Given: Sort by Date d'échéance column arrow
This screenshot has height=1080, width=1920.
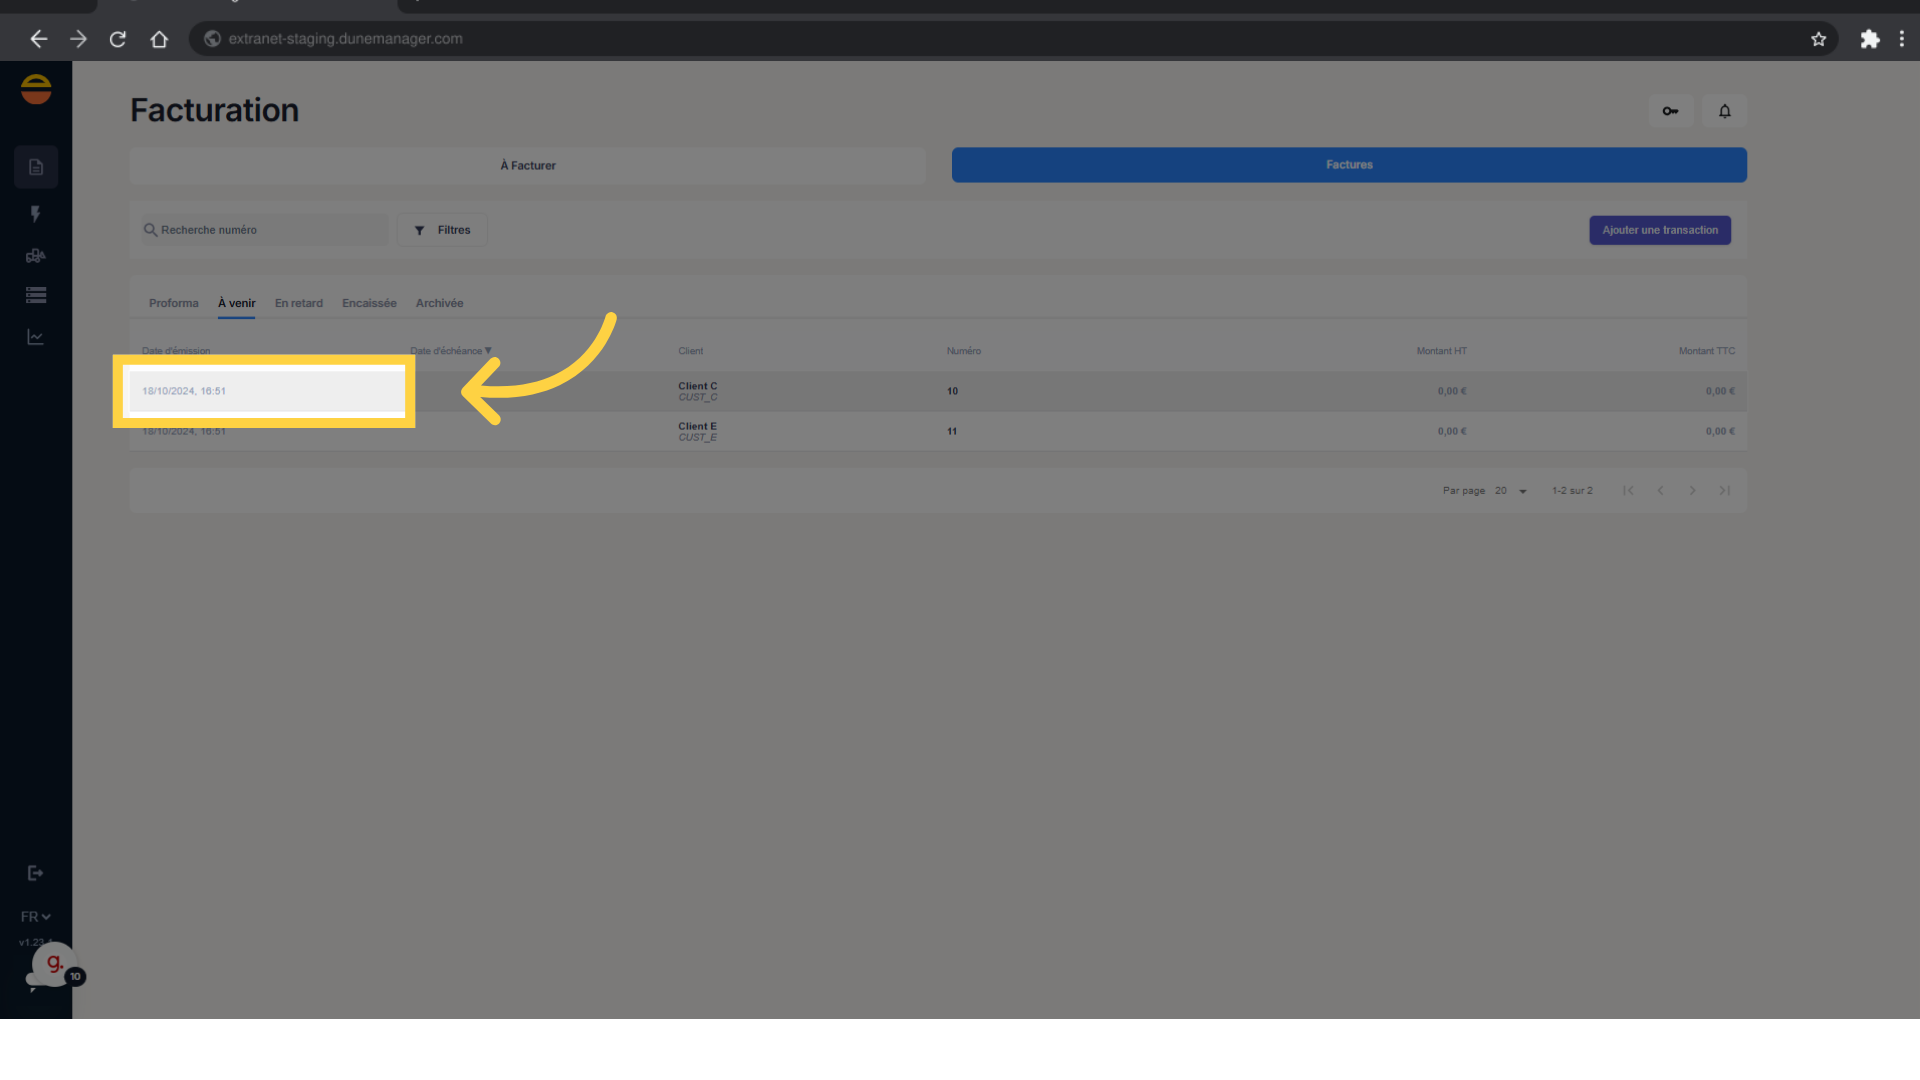Looking at the screenshot, I should [x=488, y=351].
